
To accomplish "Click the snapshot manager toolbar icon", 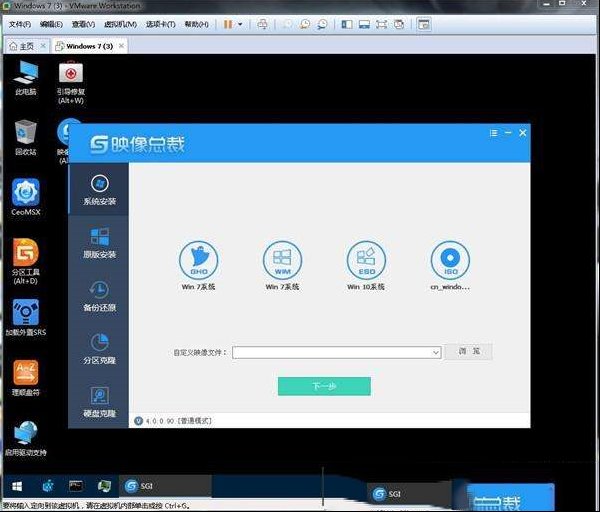I will point(322,24).
